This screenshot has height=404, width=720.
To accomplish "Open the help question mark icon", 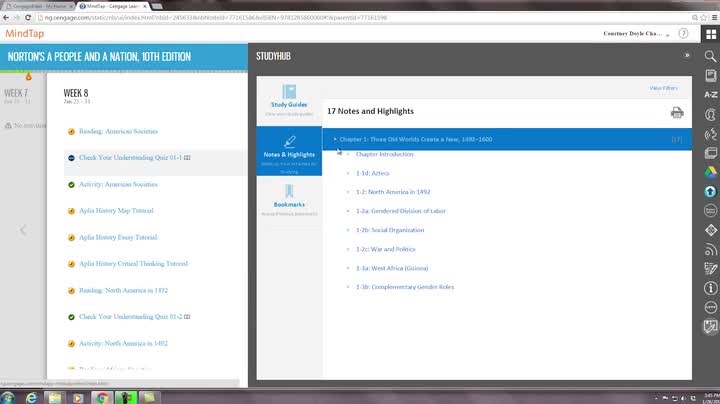I will [683, 34].
